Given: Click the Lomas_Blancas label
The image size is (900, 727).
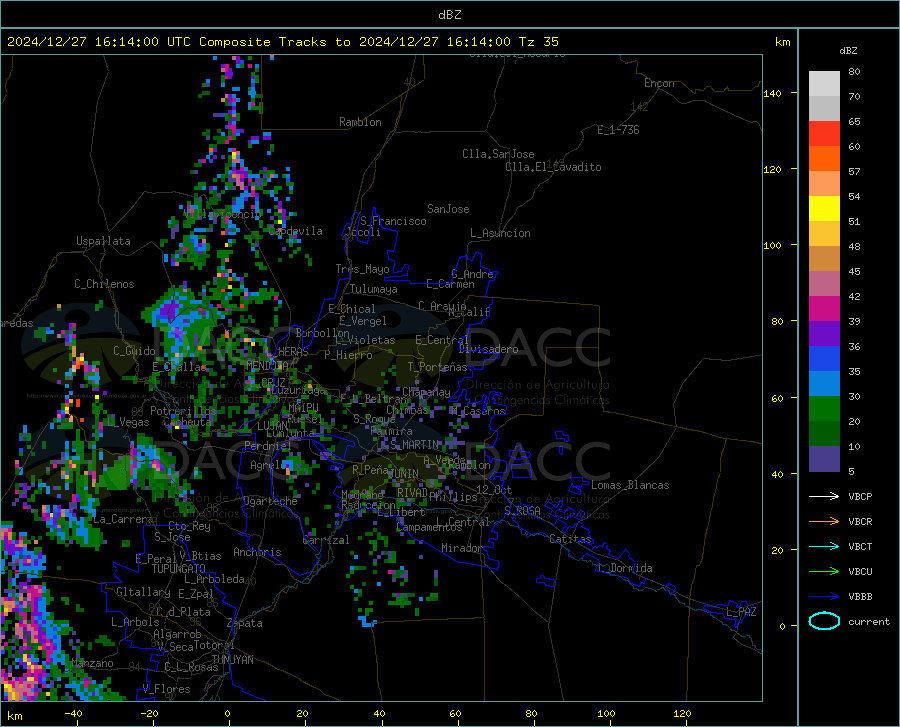Looking at the screenshot, I should (630, 485).
